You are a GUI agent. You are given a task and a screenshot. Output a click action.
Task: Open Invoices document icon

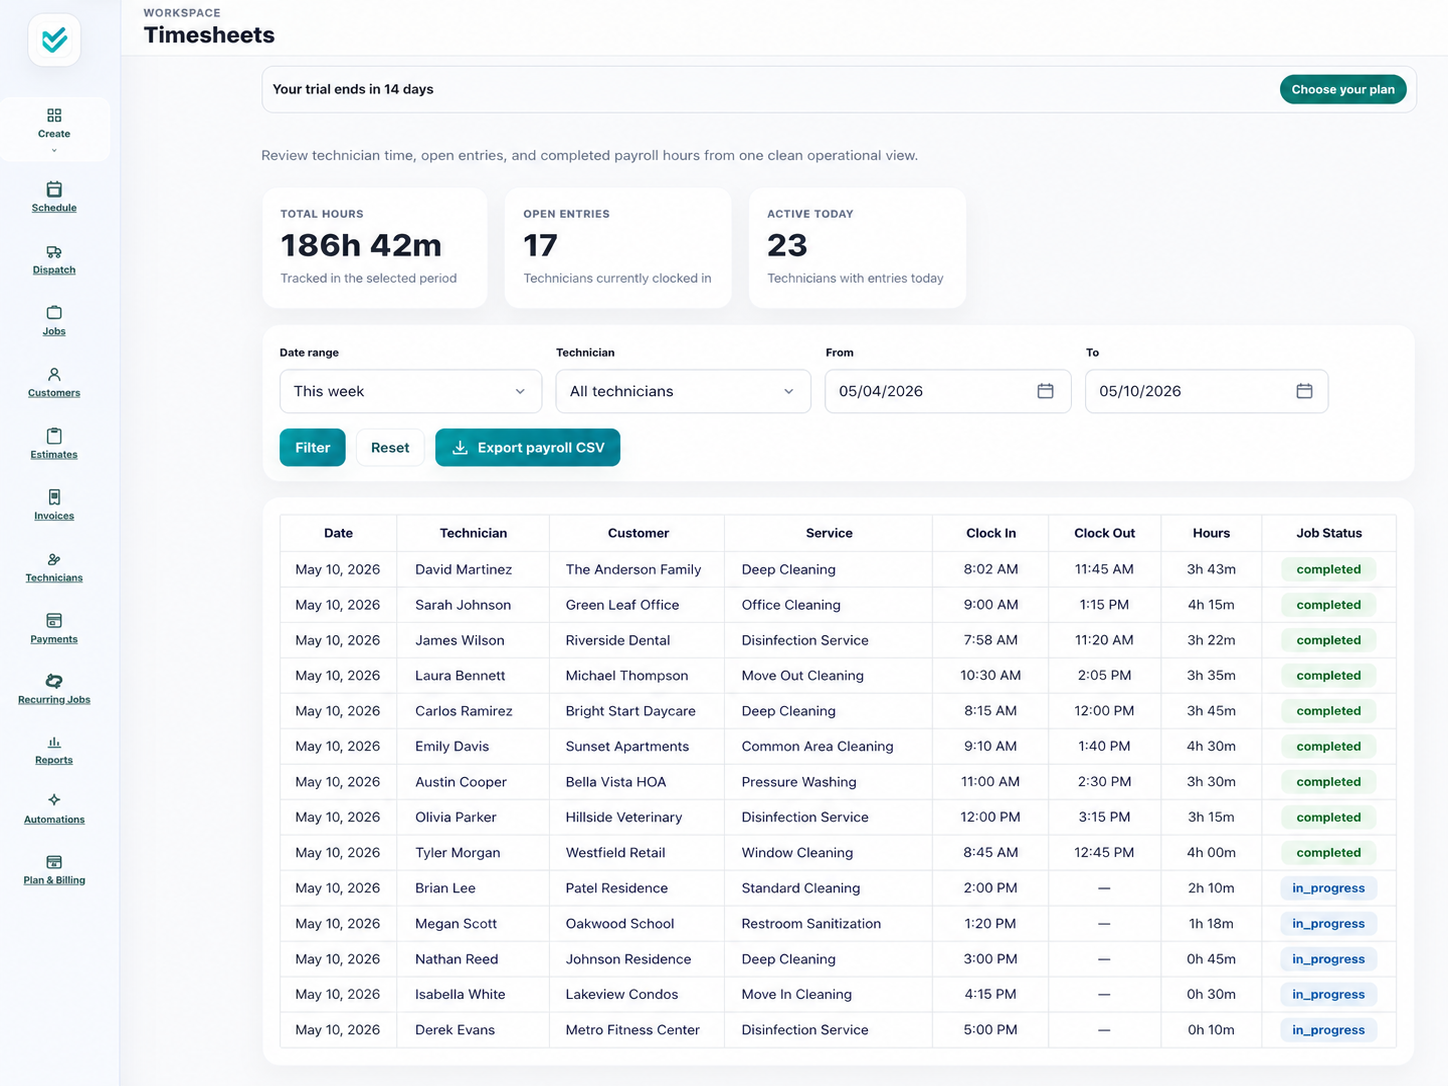click(54, 497)
